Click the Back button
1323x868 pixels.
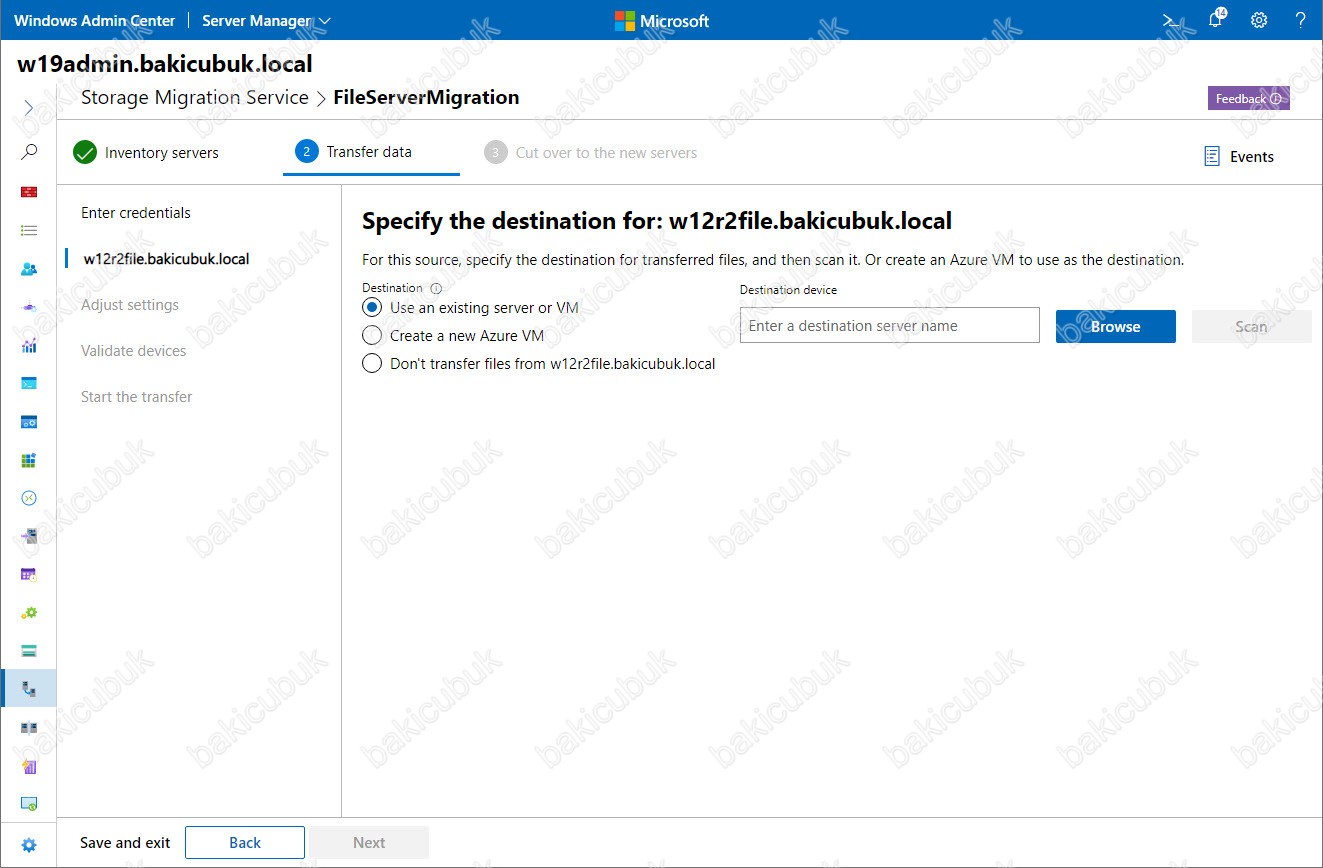click(x=245, y=843)
